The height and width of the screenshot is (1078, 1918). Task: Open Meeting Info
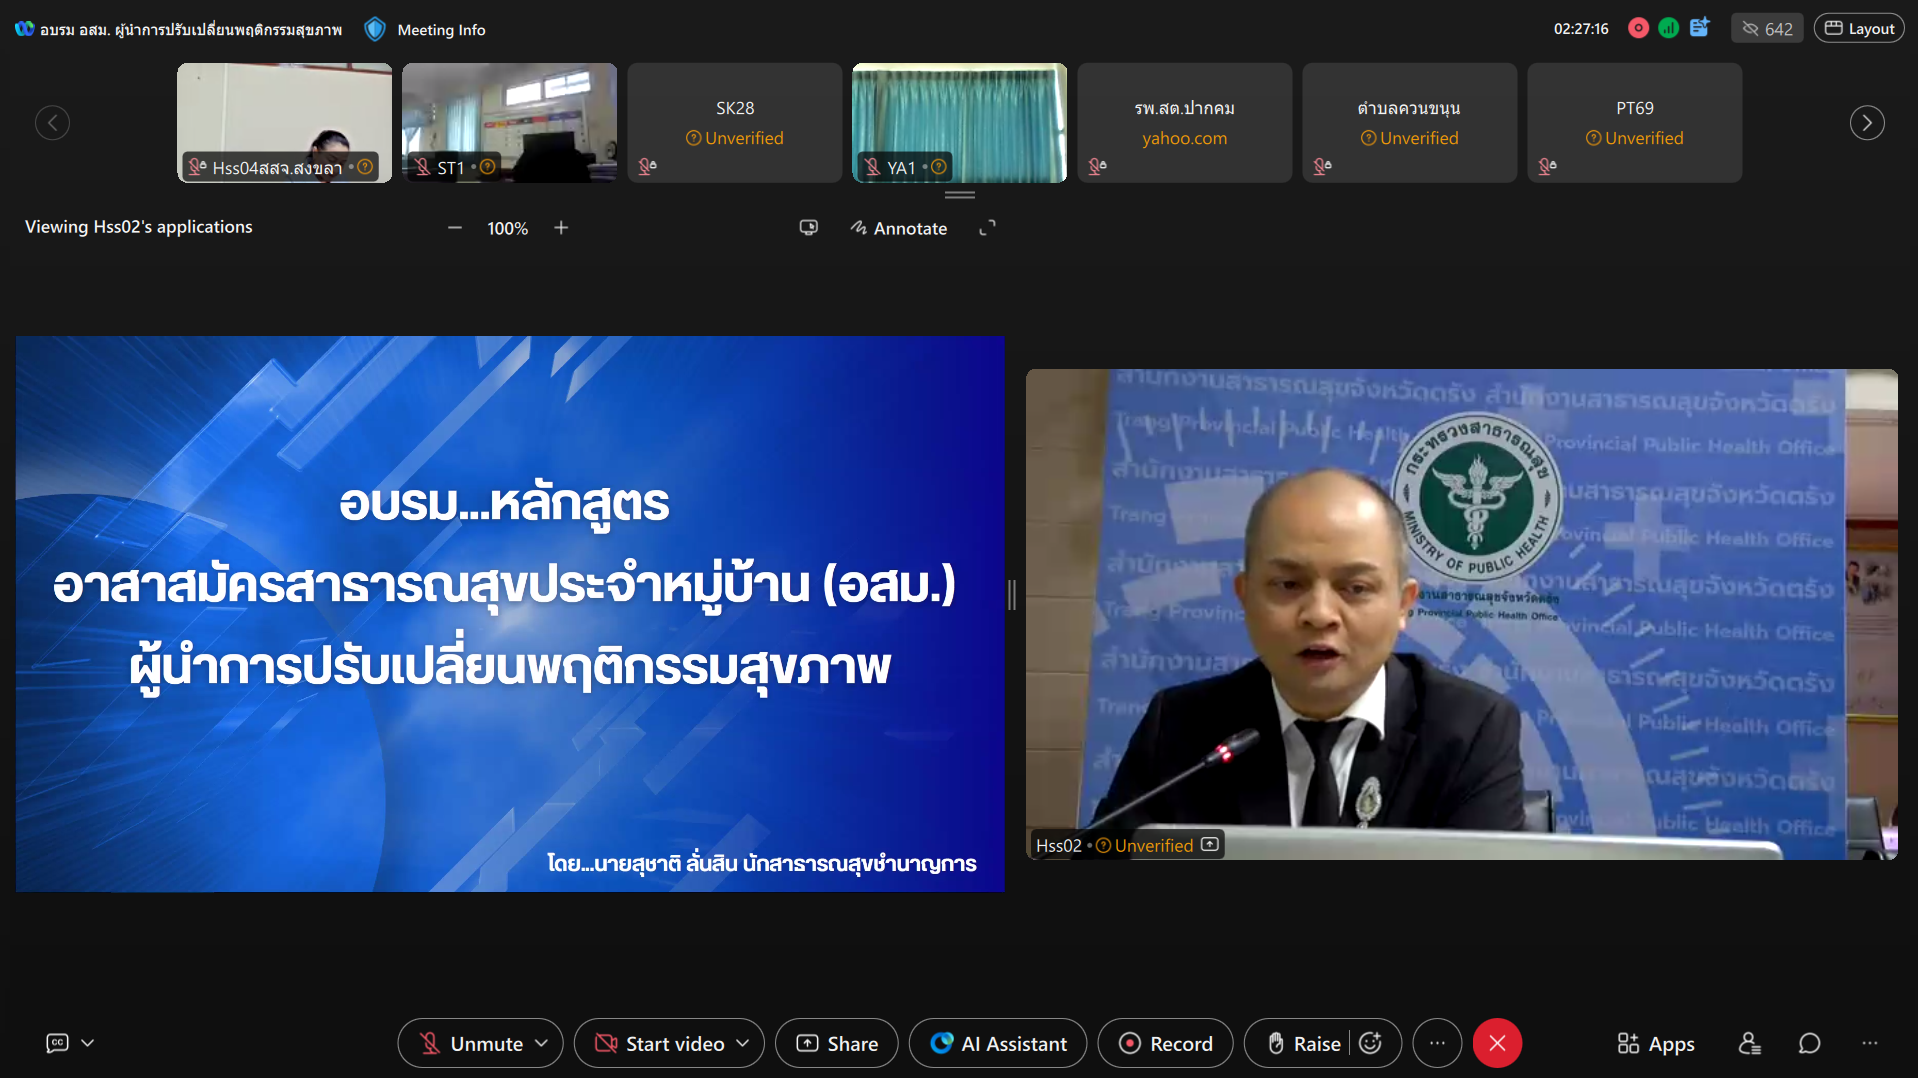coord(440,30)
